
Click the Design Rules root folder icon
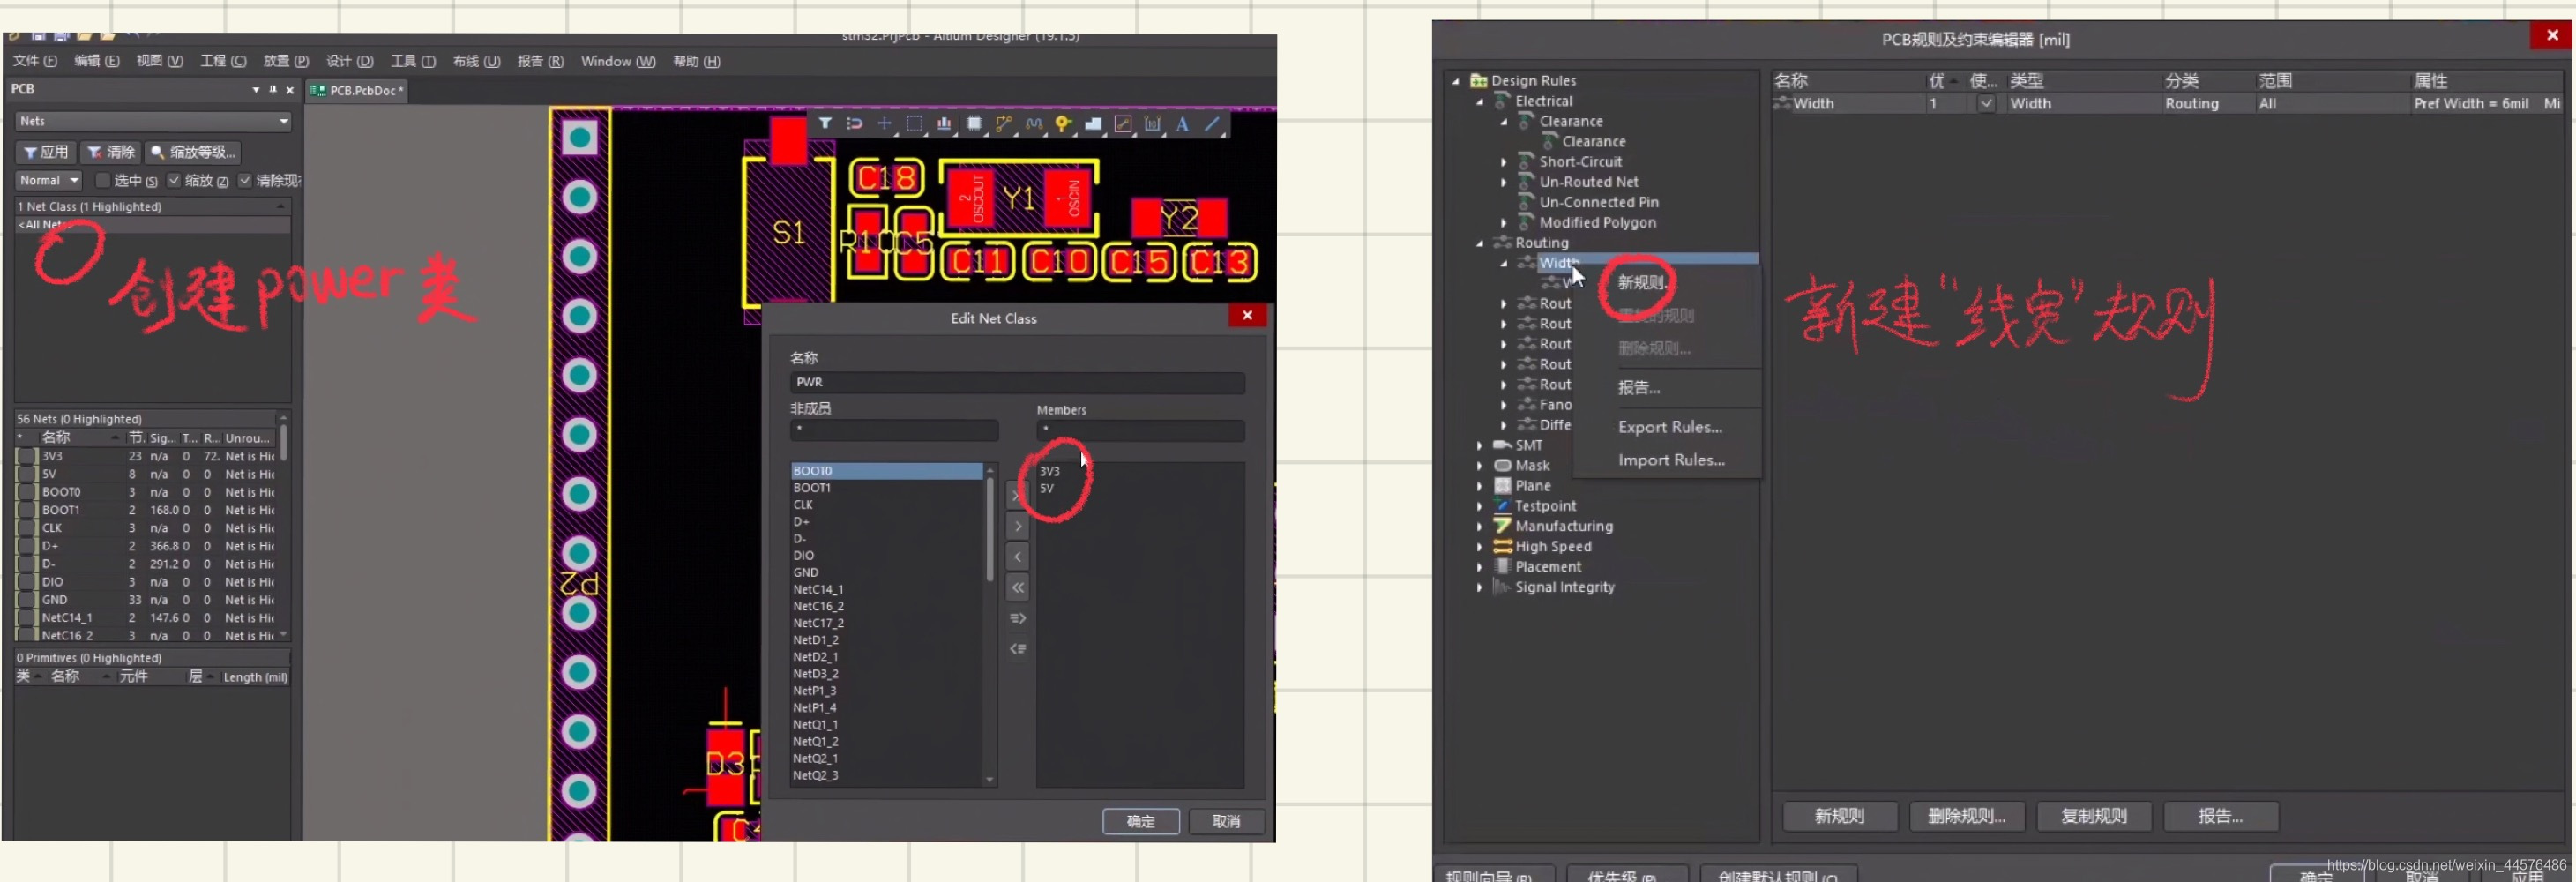click(x=1478, y=81)
